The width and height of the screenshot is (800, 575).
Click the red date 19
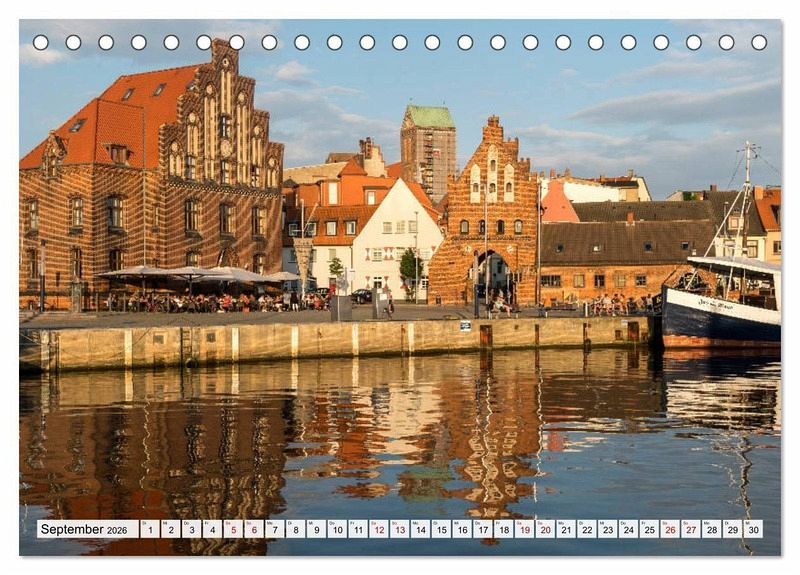[x=524, y=529]
